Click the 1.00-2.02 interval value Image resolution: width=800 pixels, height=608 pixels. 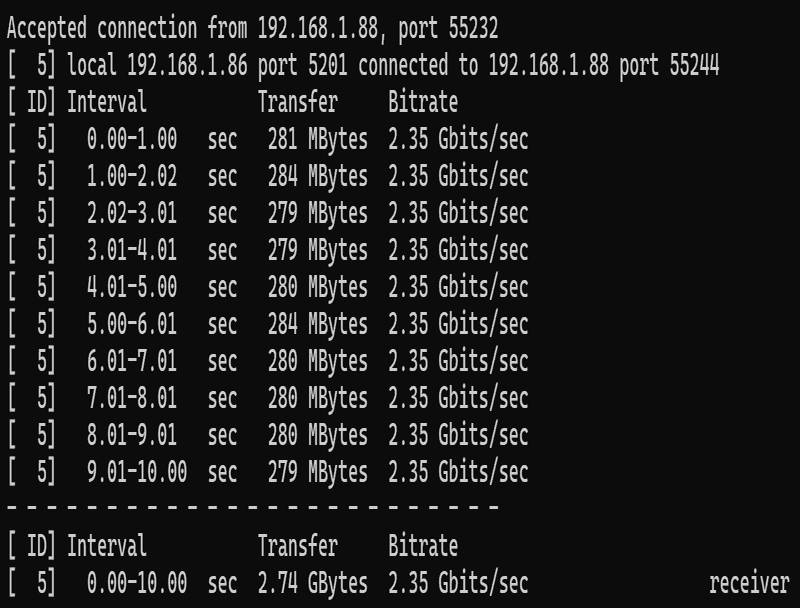132,176
